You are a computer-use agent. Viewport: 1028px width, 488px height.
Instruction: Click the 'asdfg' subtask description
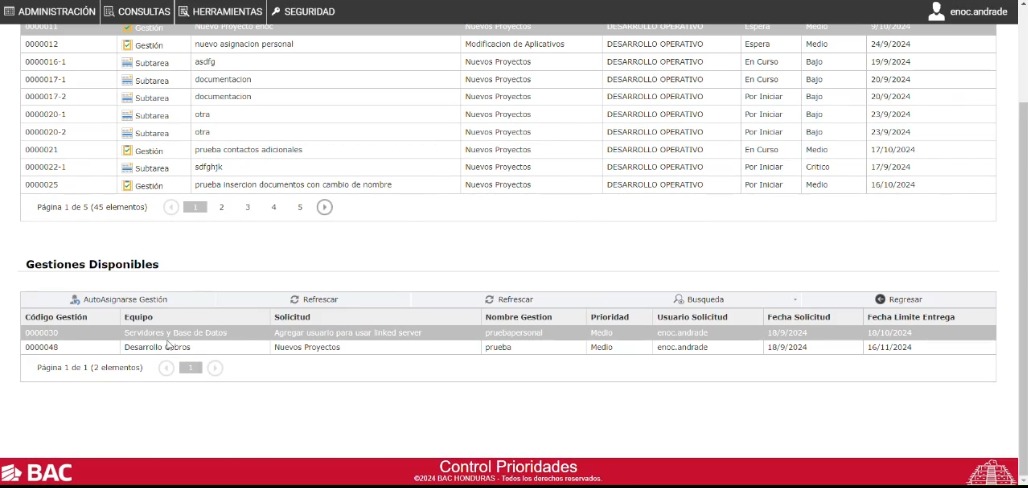pos(205,62)
